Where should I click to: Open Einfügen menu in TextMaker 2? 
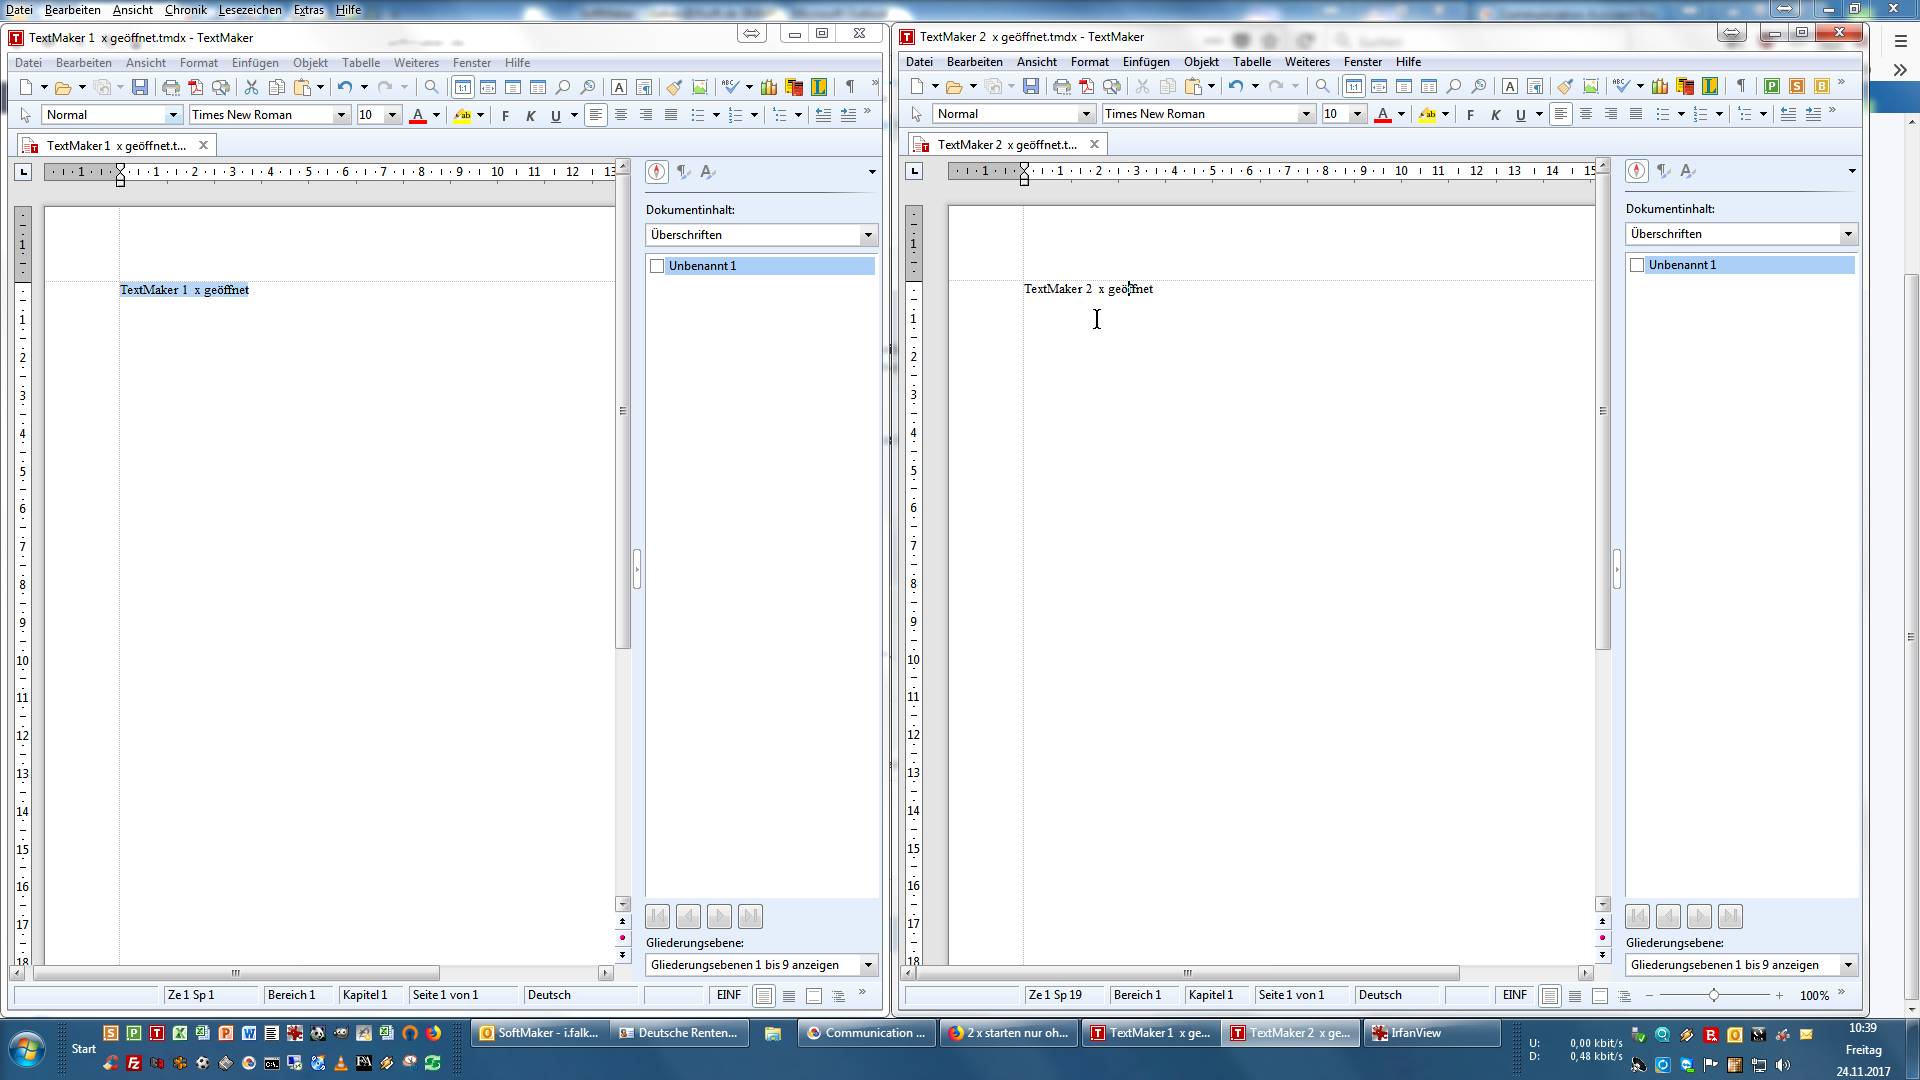tap(1146, 61)
